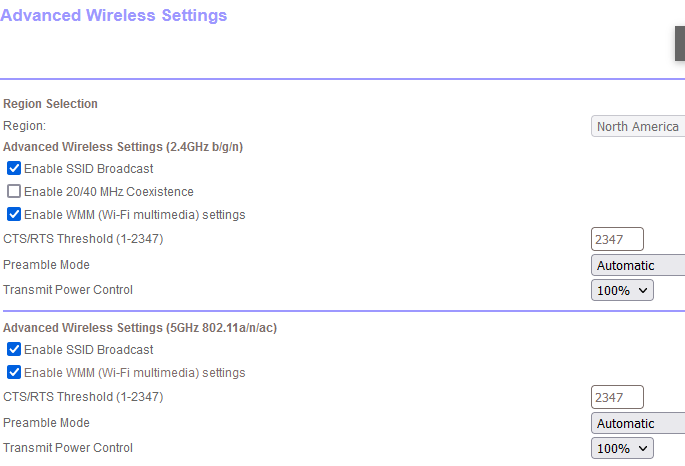
Task: Click the Advanced Wireless Settings page title
Action: pyautogui.click(x=114, y=15)
